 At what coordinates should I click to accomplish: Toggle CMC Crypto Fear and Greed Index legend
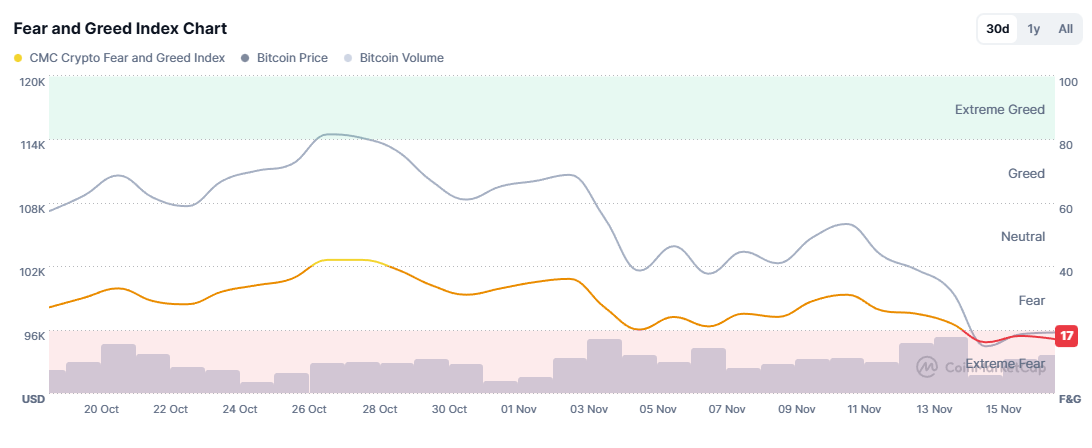pyautogui.click(x=119, y=58)
